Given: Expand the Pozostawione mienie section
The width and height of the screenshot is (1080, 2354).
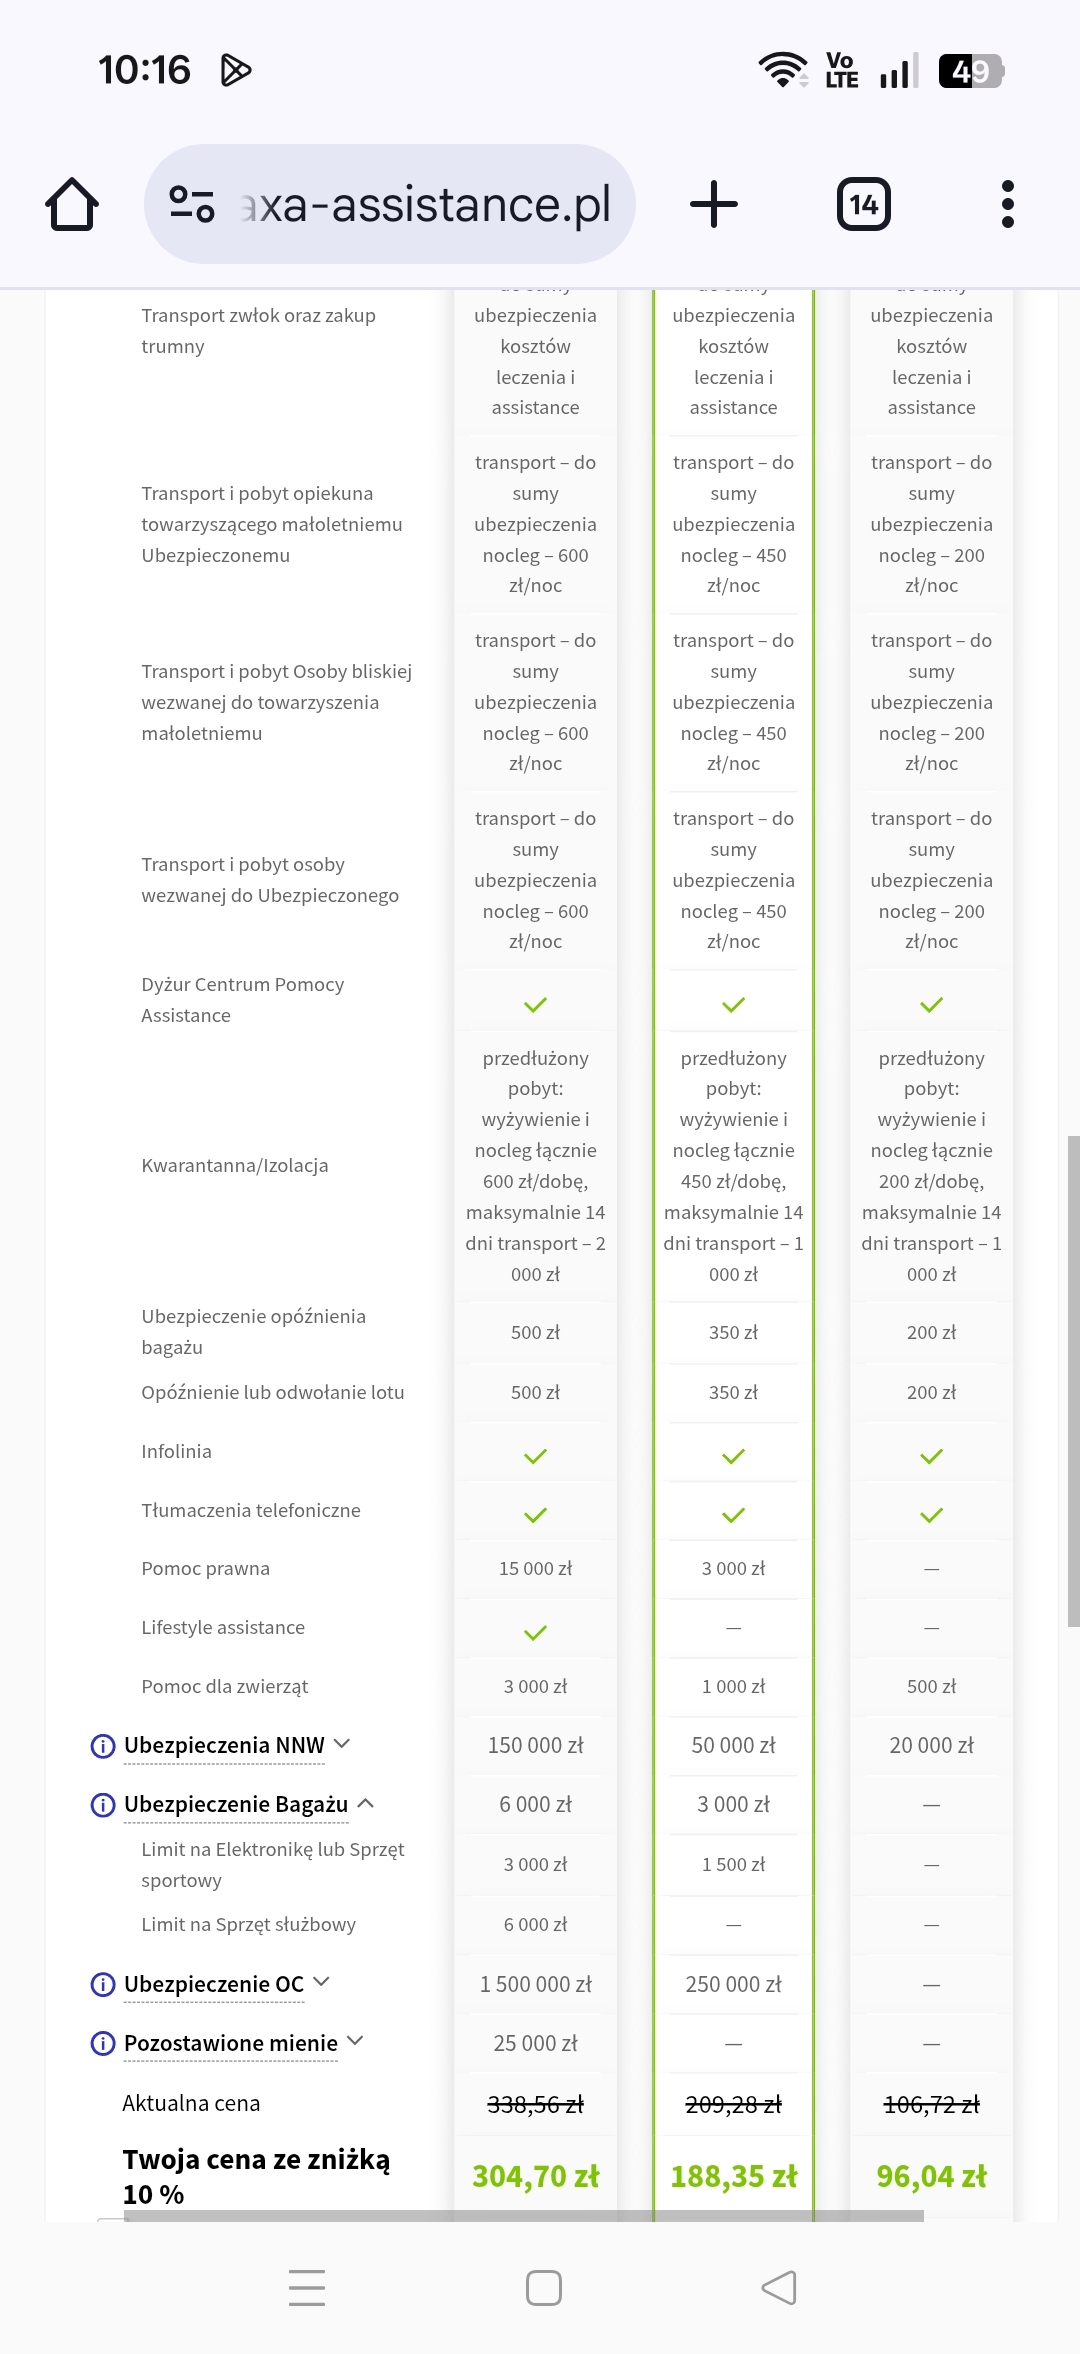Looking at the screenshot, I should [x=355, y=2042].
